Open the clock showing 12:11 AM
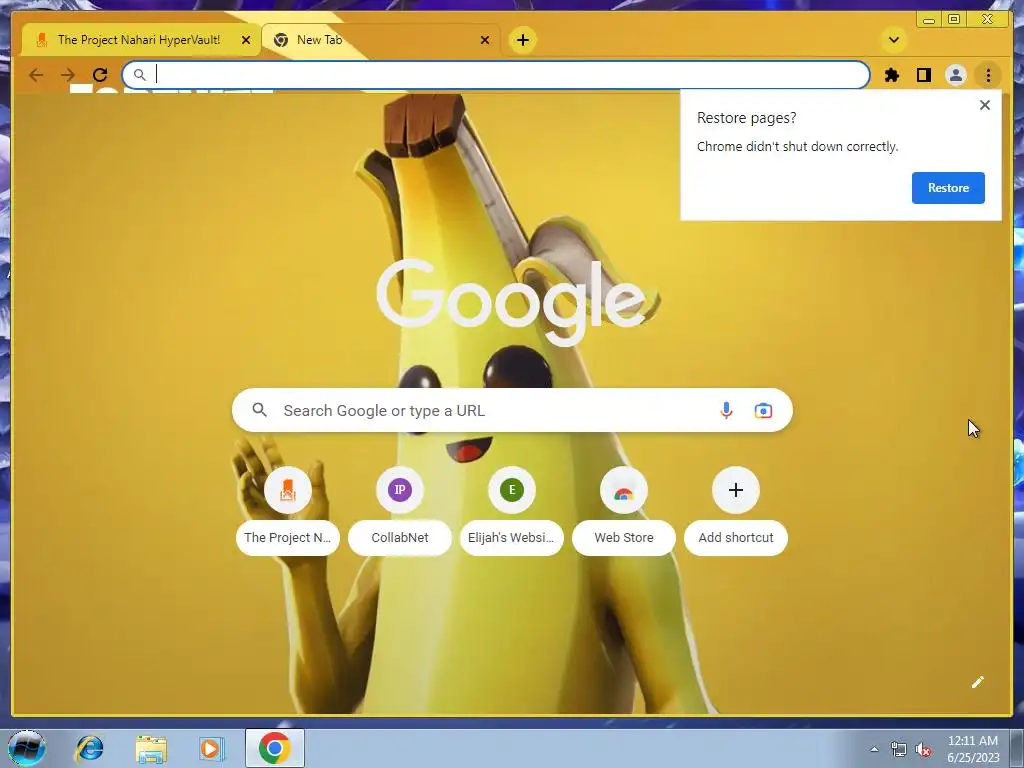This screenshot has width=1024, height=768. tap(973, 749)
